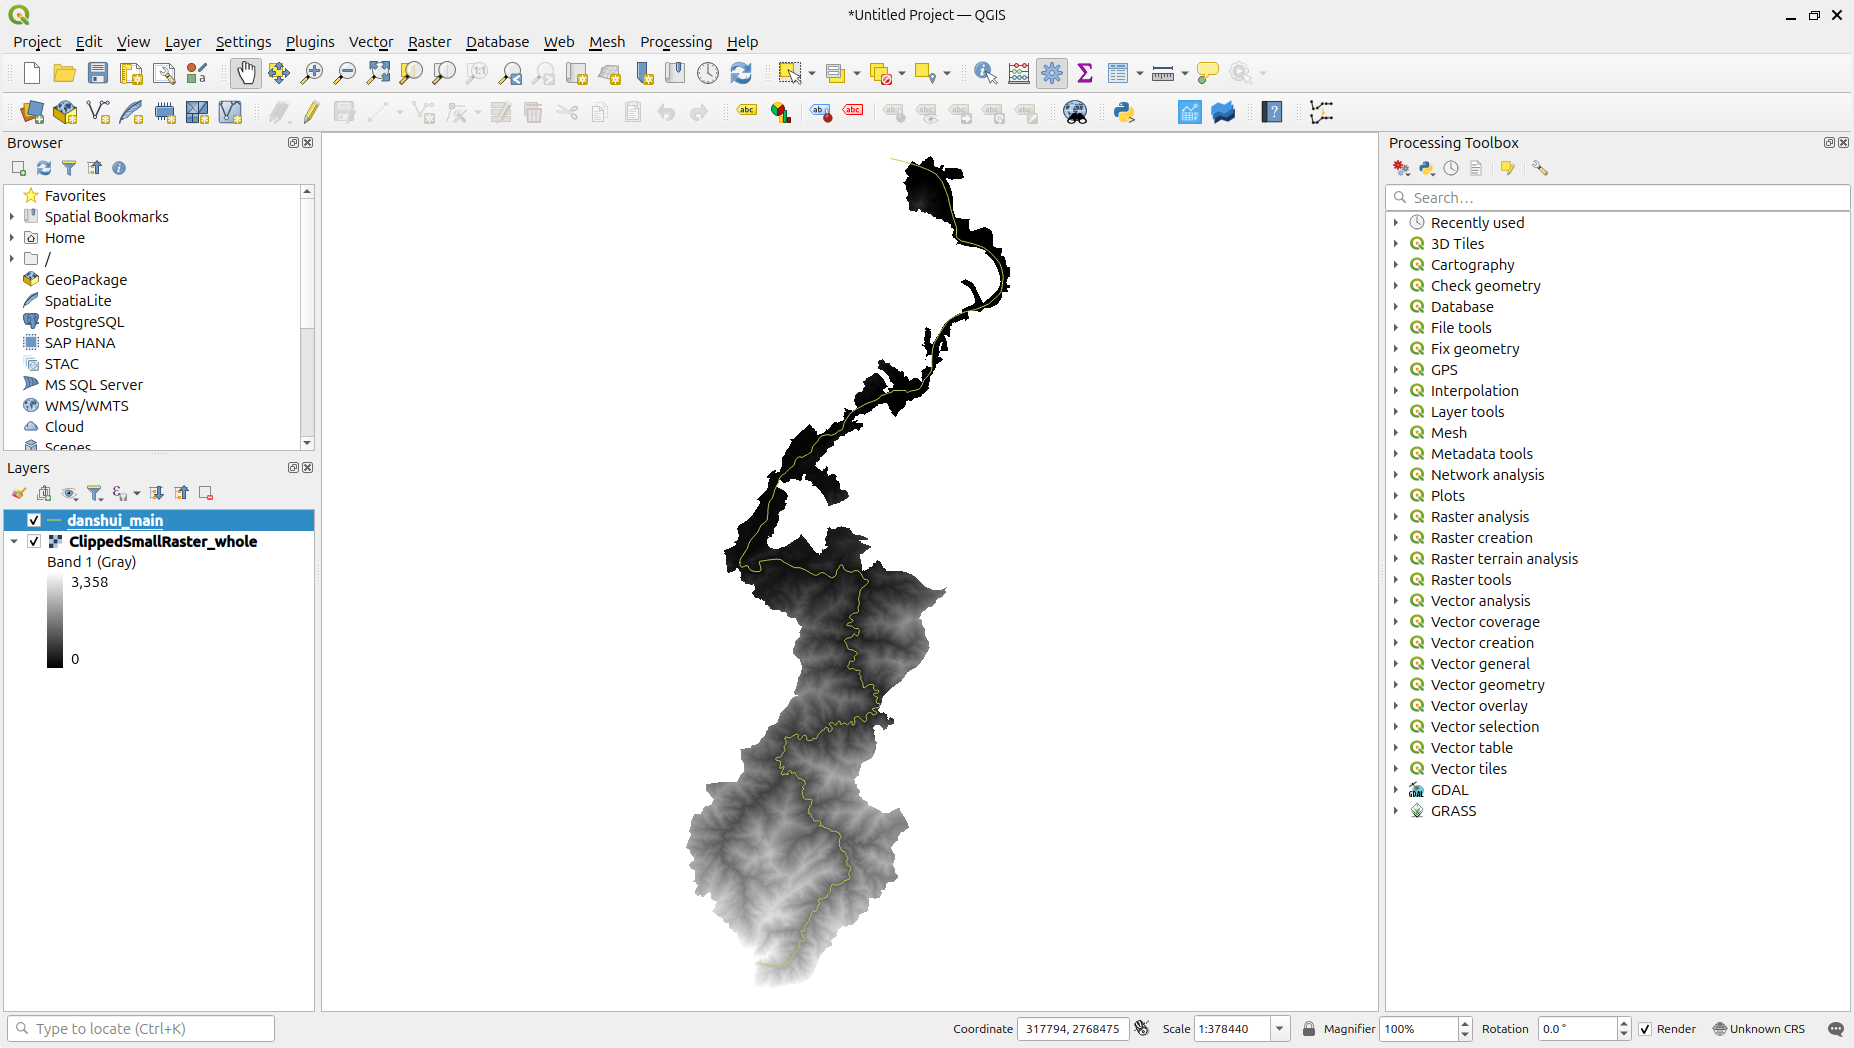Click the Zoom Full extent icon
This screenshot has width=1854, height=1048.
378,73
